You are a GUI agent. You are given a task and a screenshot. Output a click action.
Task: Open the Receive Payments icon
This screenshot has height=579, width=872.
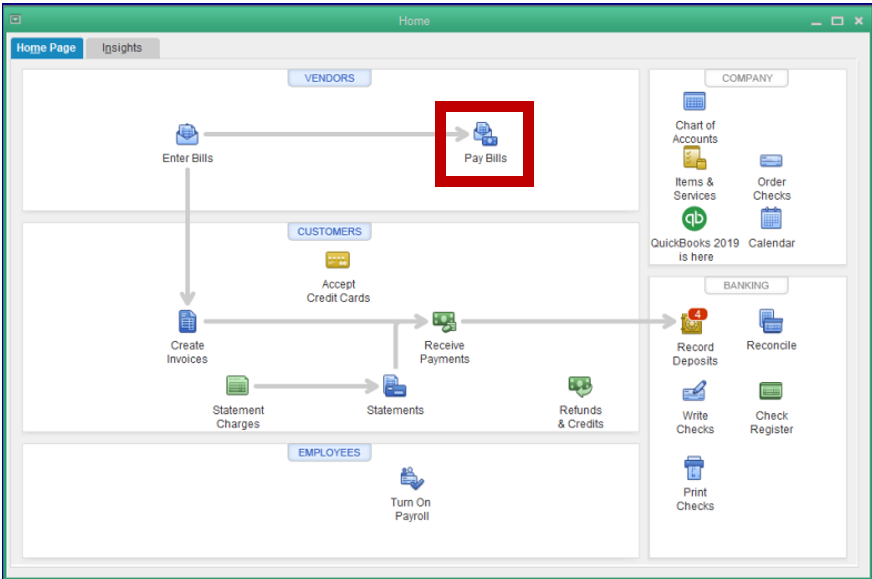(444, 321)
